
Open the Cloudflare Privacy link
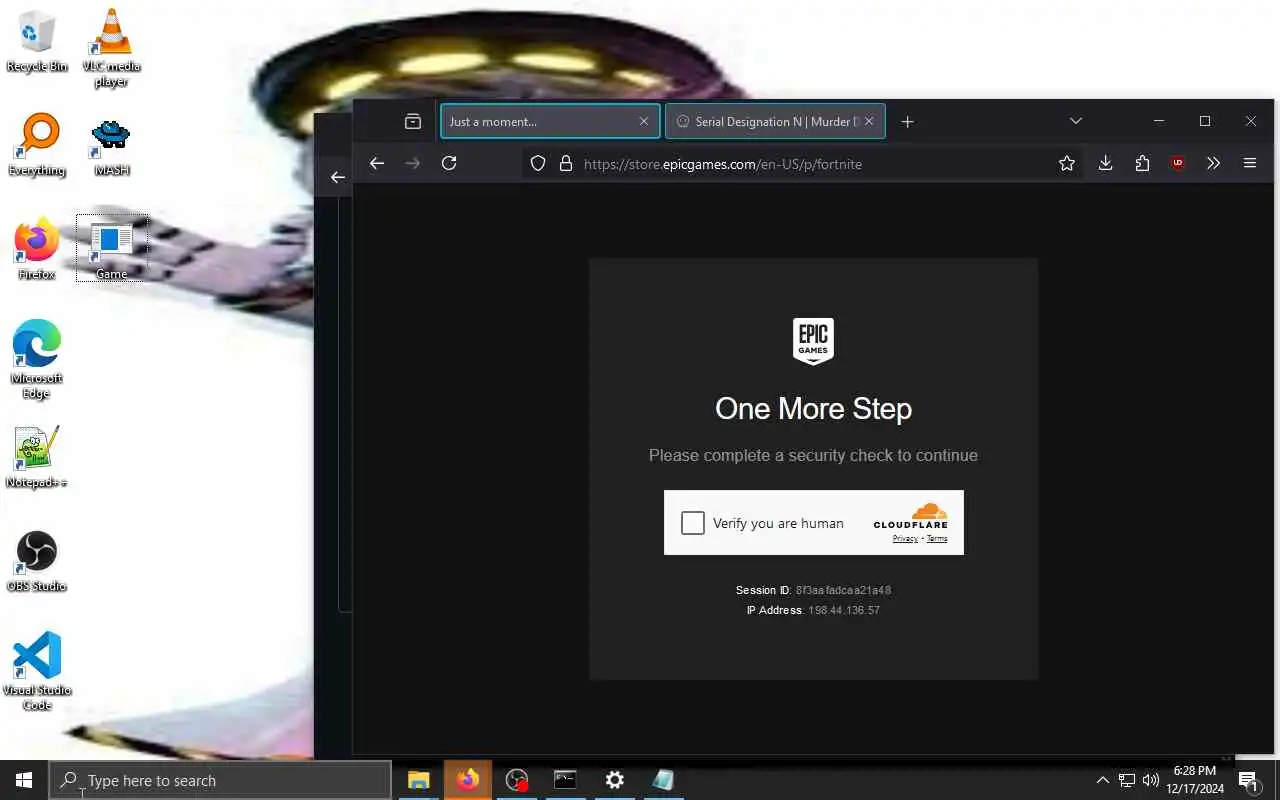pyautogui.click(x=905, y=539)
